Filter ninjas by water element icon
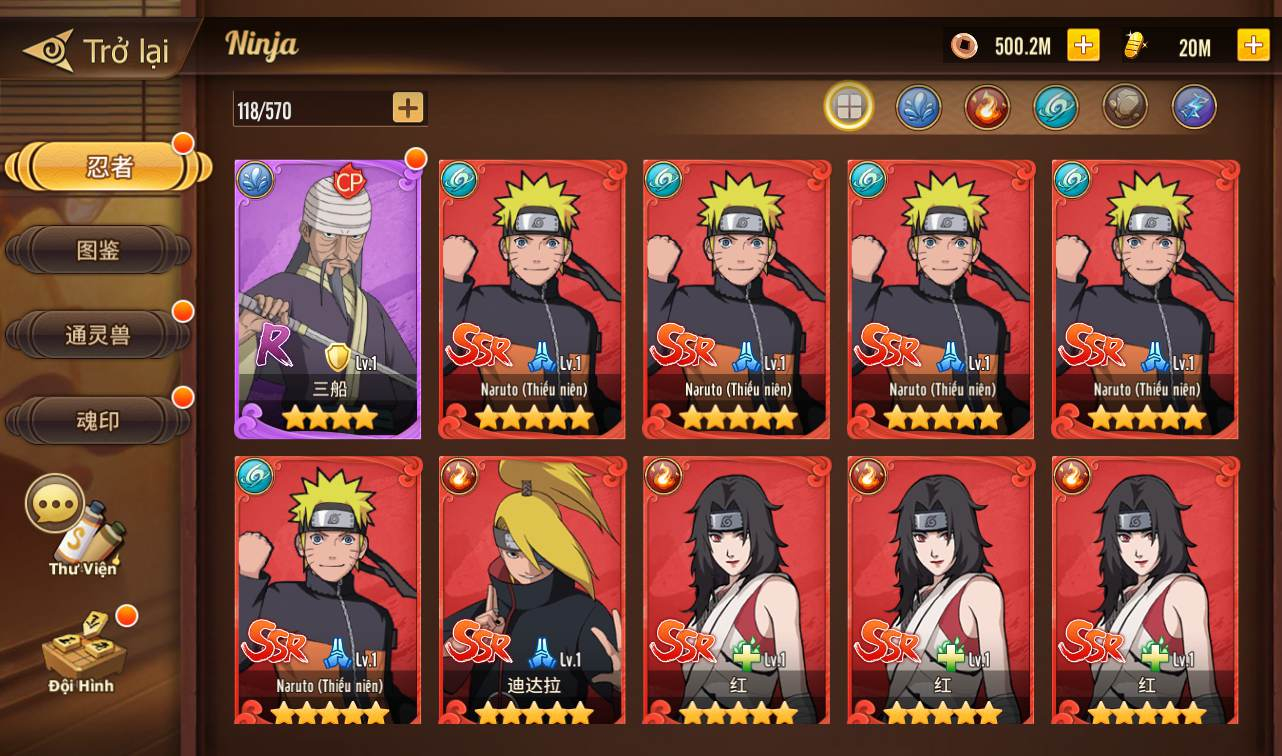This screenshot has height=756, width=1282. pyautogui.click(x=918, y=107)
